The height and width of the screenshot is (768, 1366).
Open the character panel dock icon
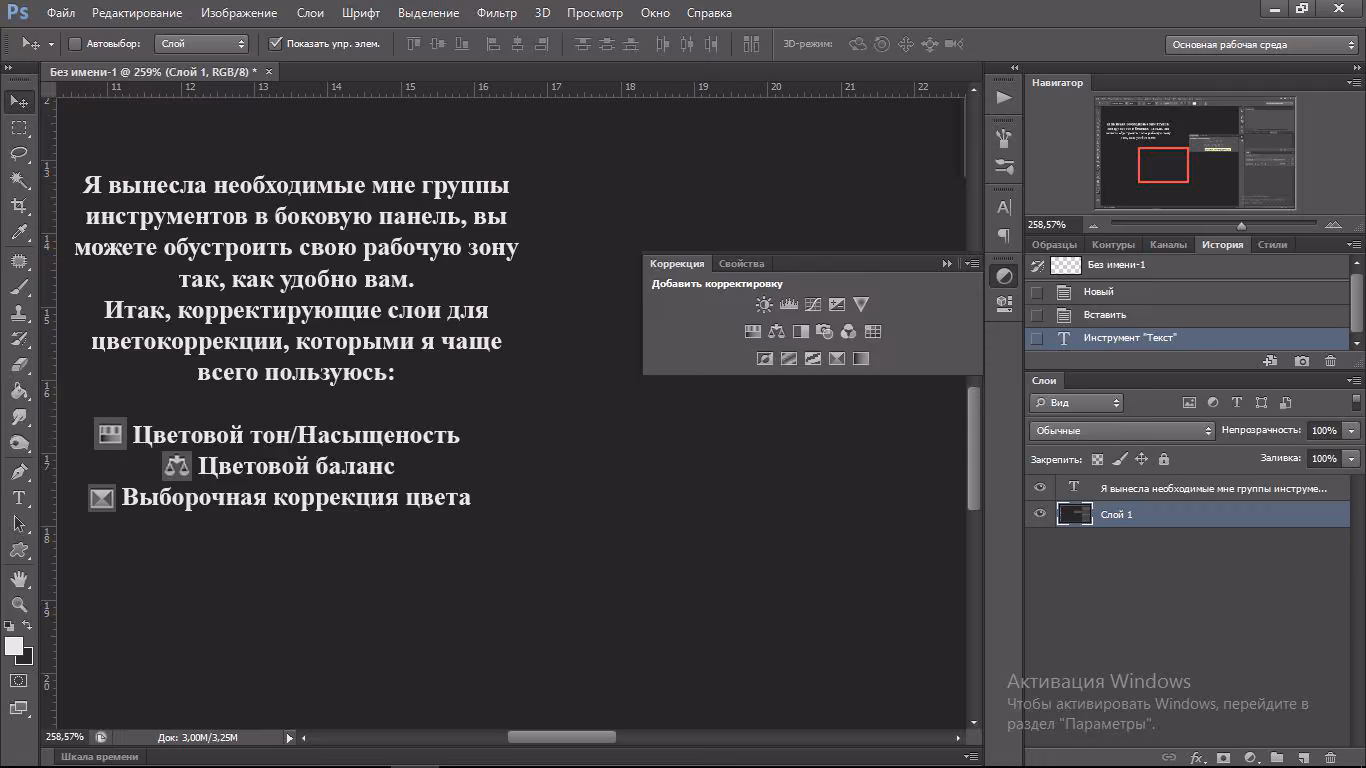pos(1004,208)
